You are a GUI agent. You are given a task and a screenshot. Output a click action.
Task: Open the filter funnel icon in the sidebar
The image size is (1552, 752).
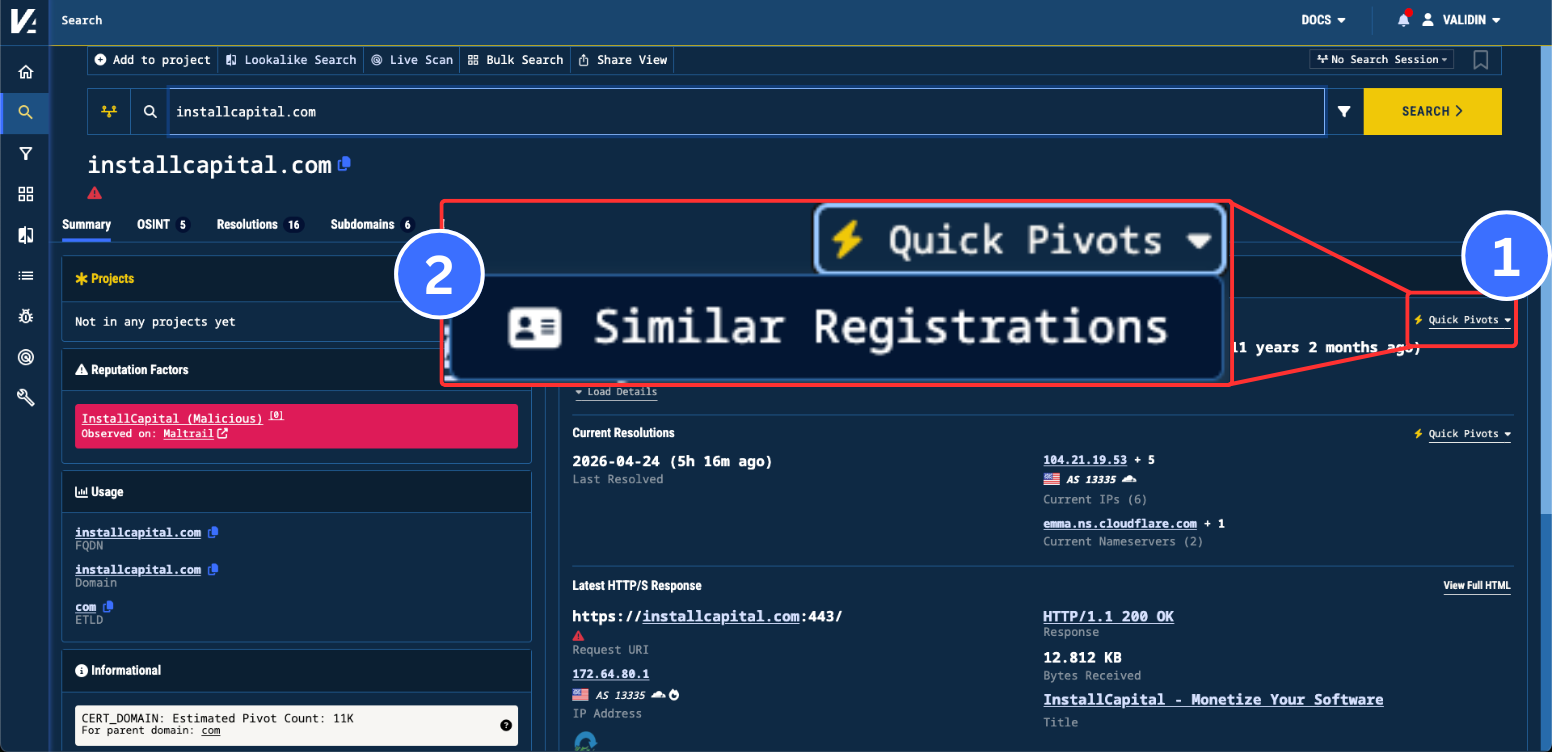[25, 153]
